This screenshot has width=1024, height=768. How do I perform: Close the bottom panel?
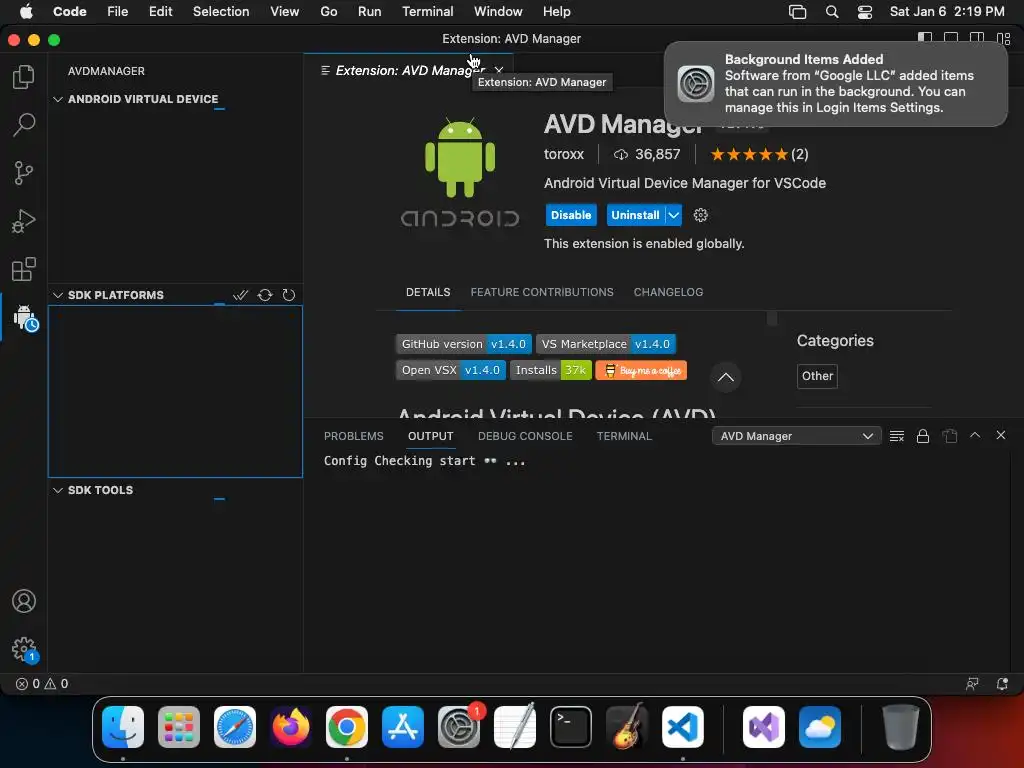[x=1000, y=435]
